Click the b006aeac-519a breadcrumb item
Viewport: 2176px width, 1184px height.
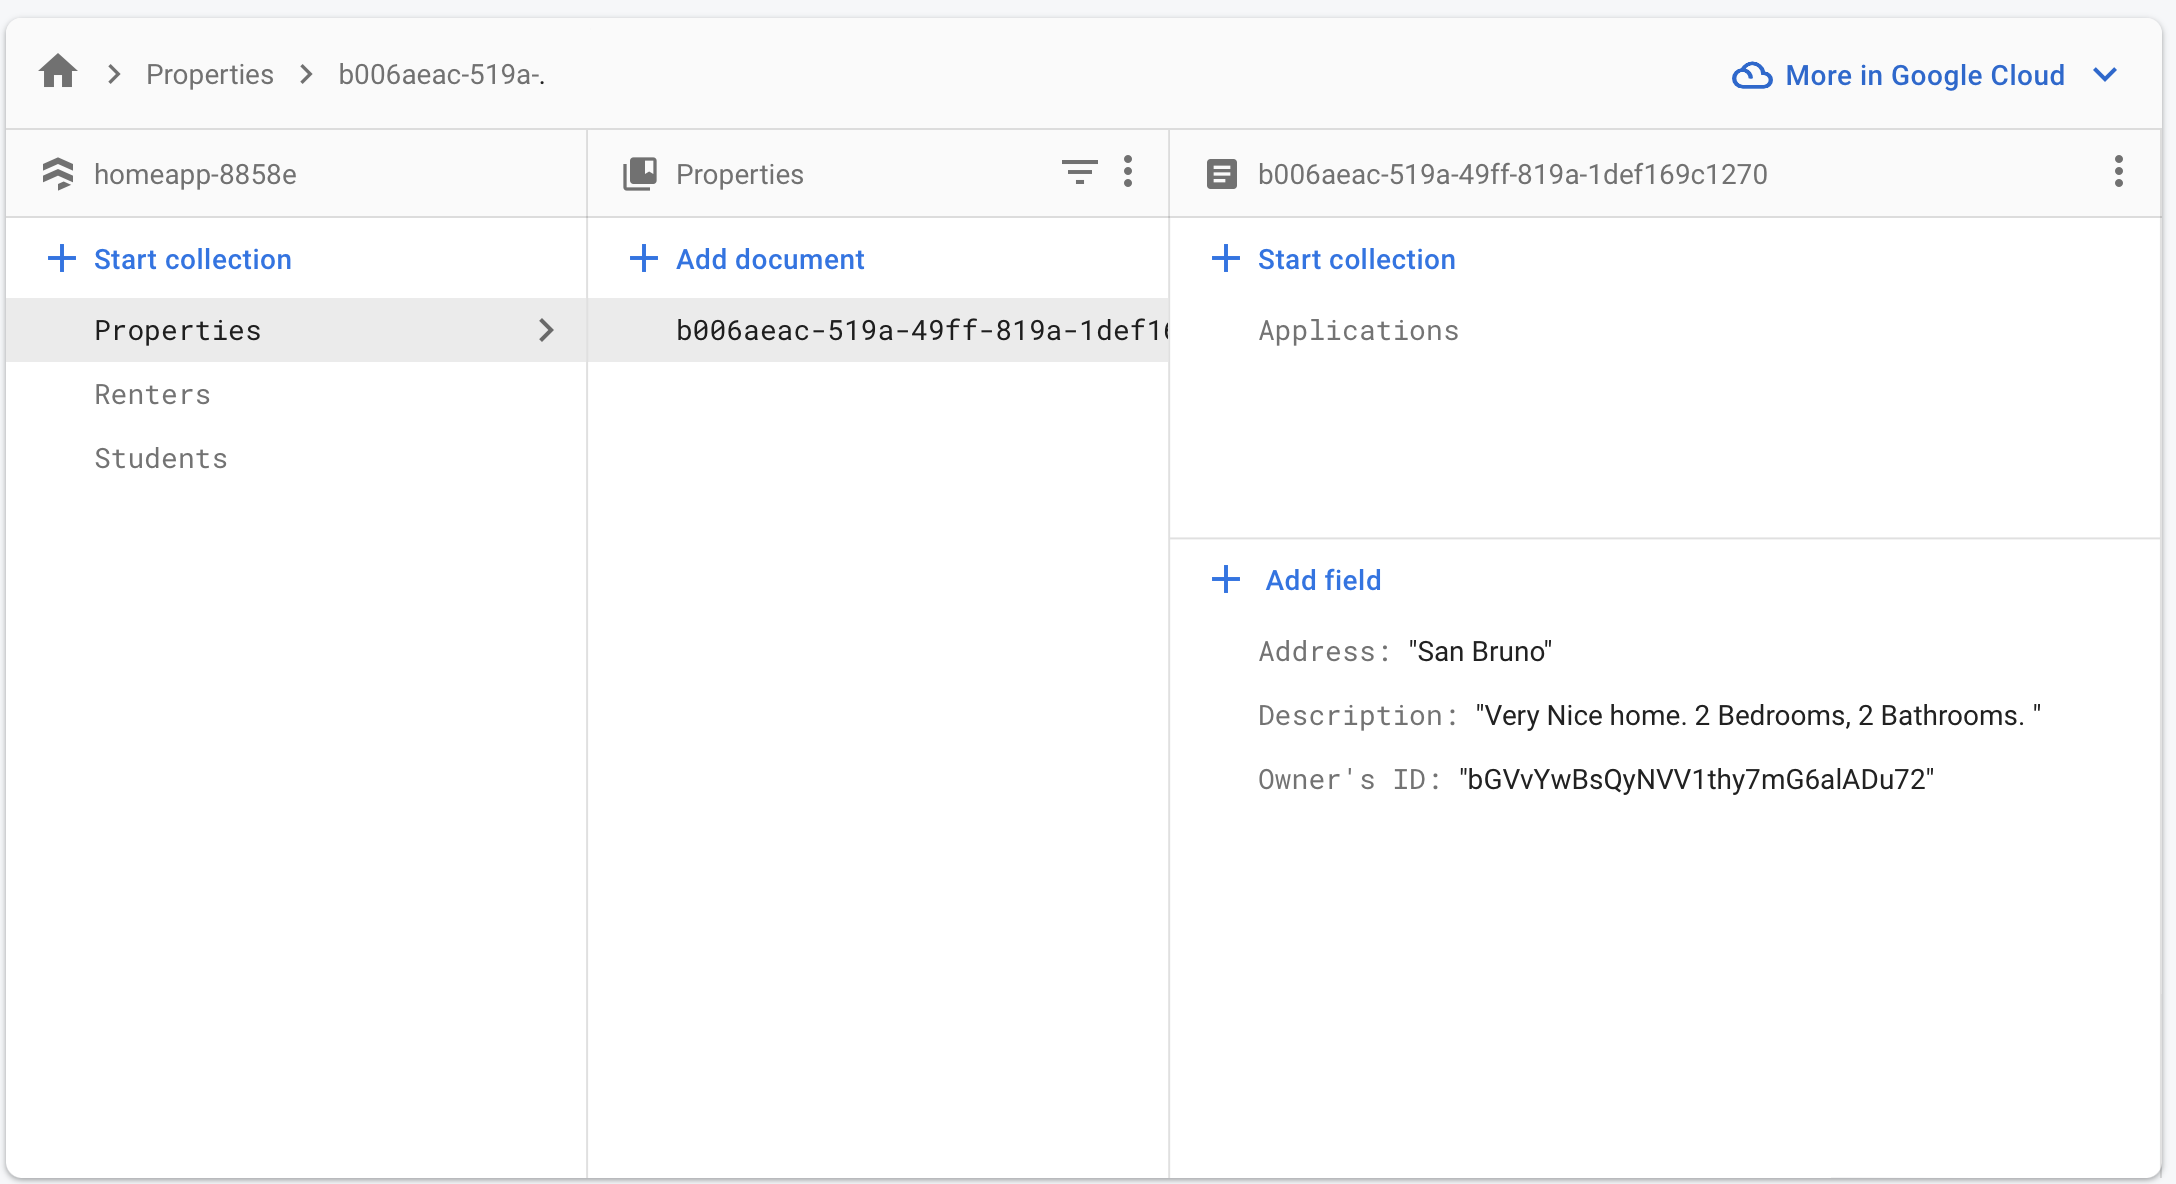click(441, 74)
